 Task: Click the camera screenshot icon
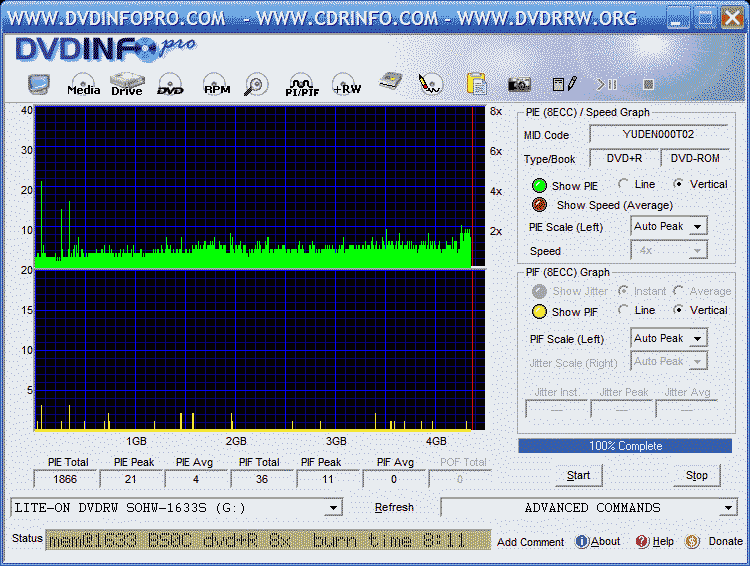pos(518,85)
